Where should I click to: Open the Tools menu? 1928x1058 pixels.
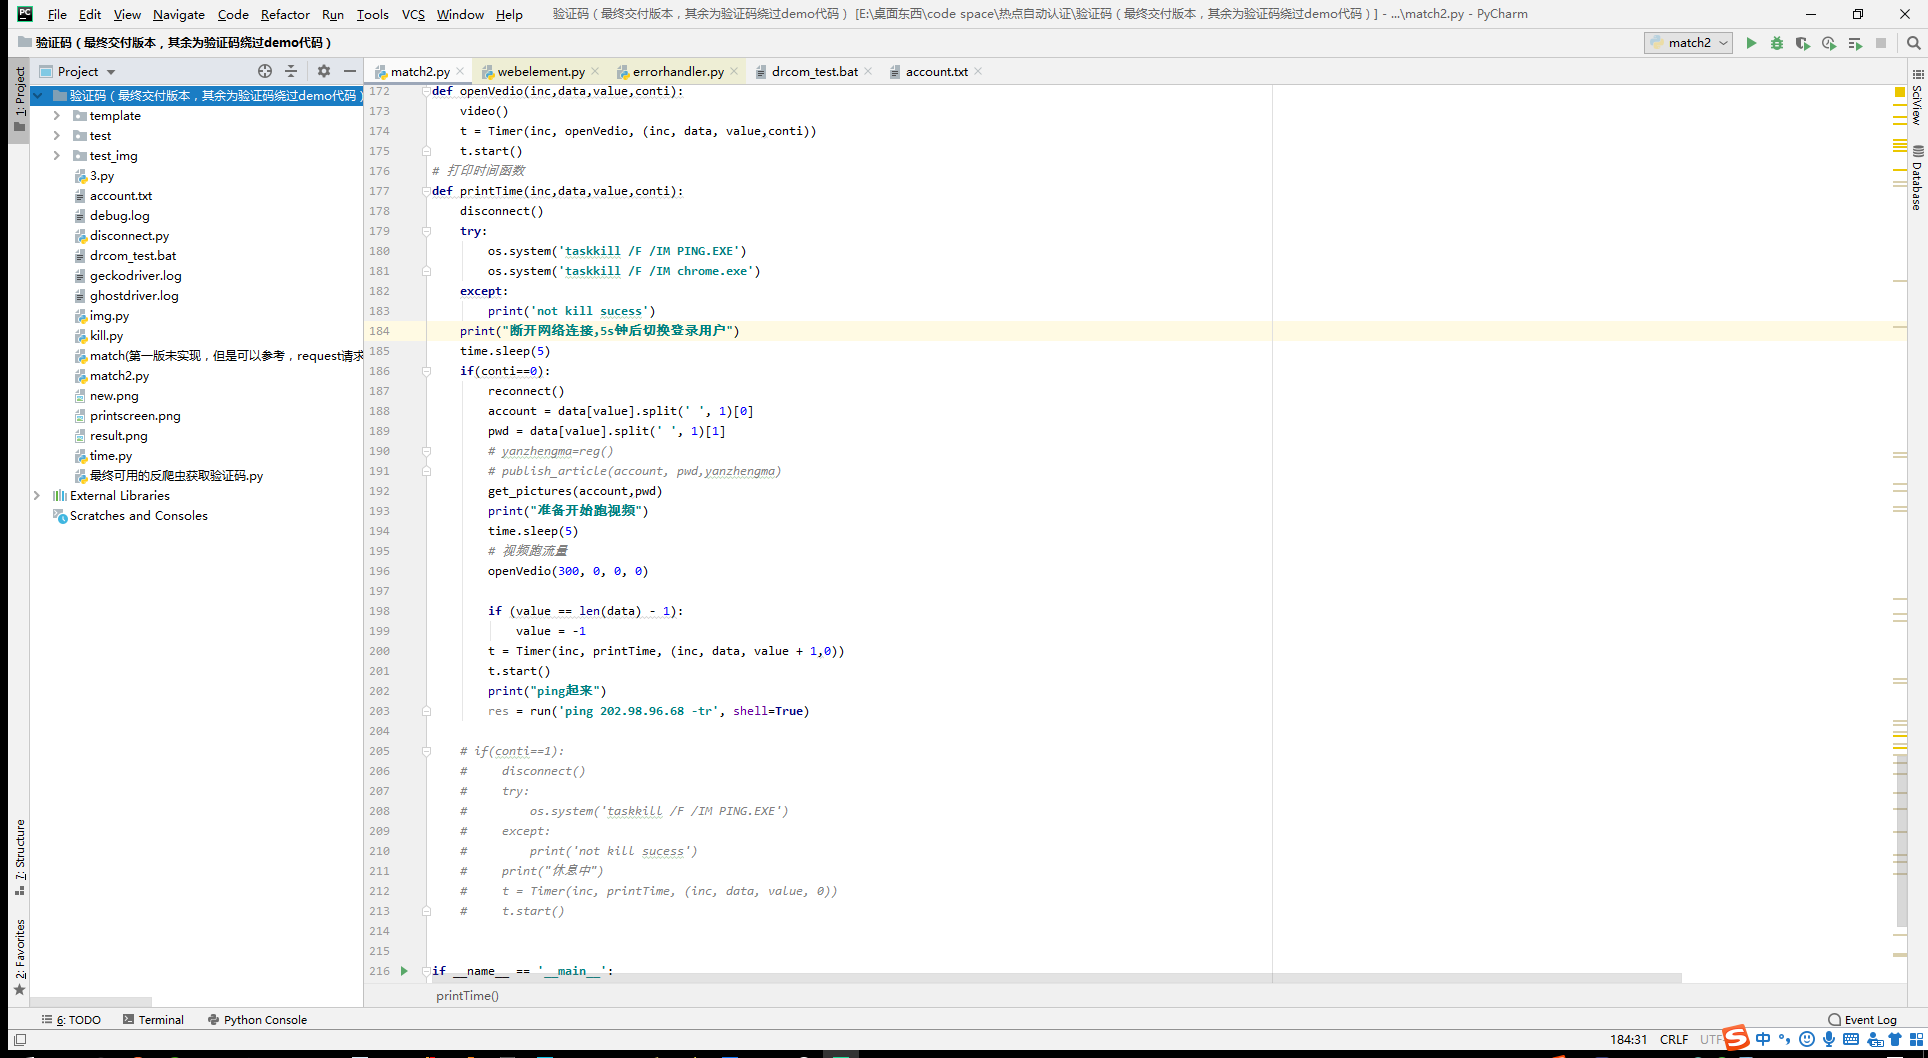pyautogui.click(x=373, y=14)
